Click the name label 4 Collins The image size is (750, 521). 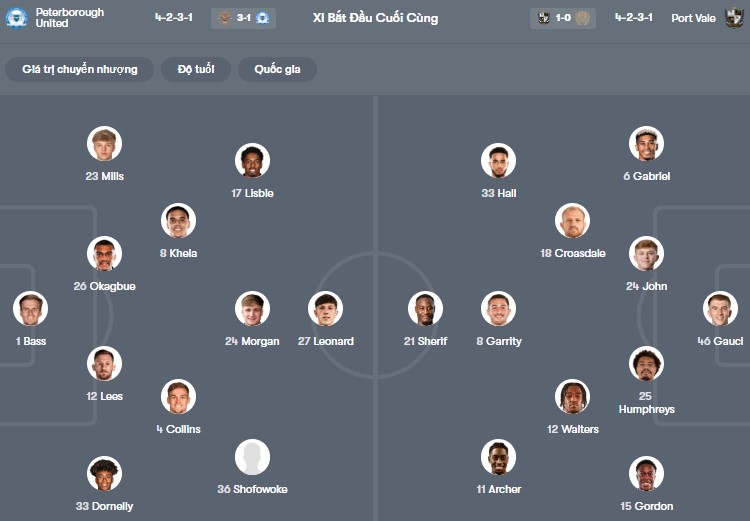pos(178,429)
